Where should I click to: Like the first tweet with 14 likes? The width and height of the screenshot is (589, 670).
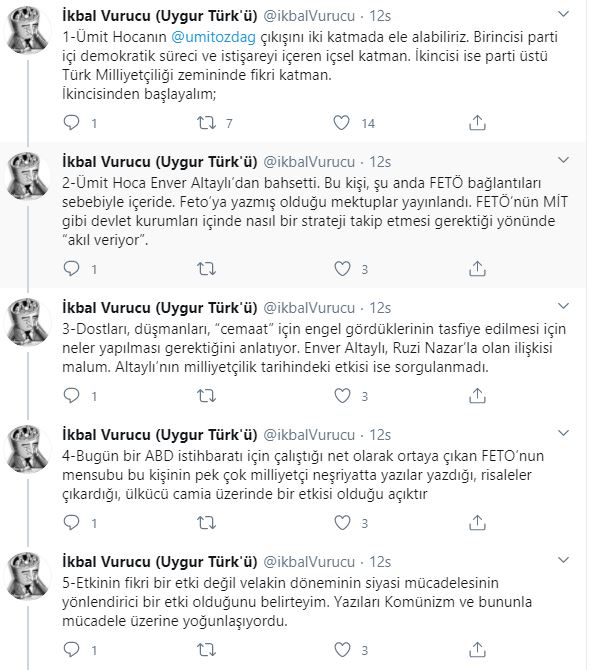tap(342, 123)
